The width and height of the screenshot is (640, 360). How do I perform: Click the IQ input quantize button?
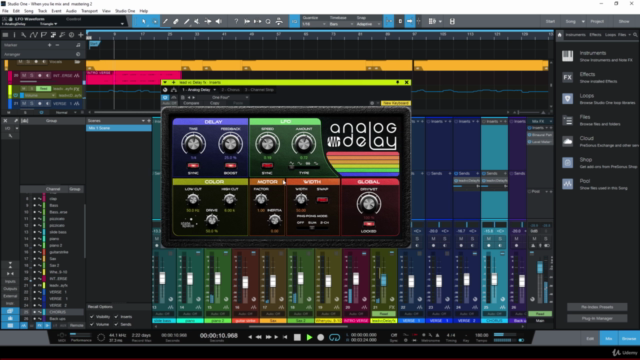click(294, 21)
